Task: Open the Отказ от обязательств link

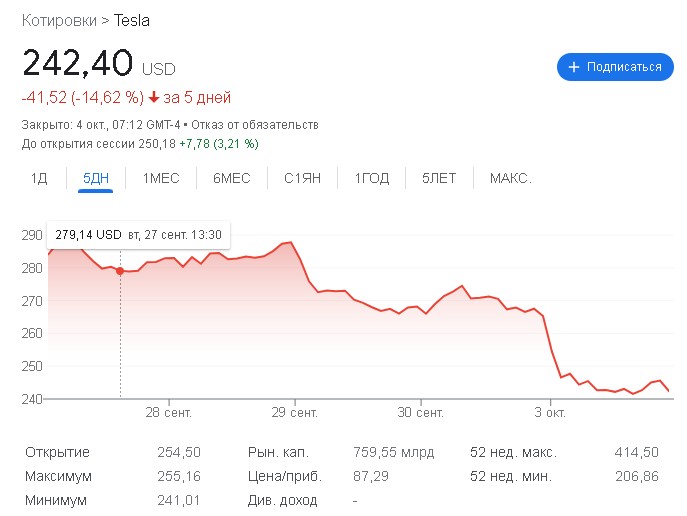Action: 271,125
